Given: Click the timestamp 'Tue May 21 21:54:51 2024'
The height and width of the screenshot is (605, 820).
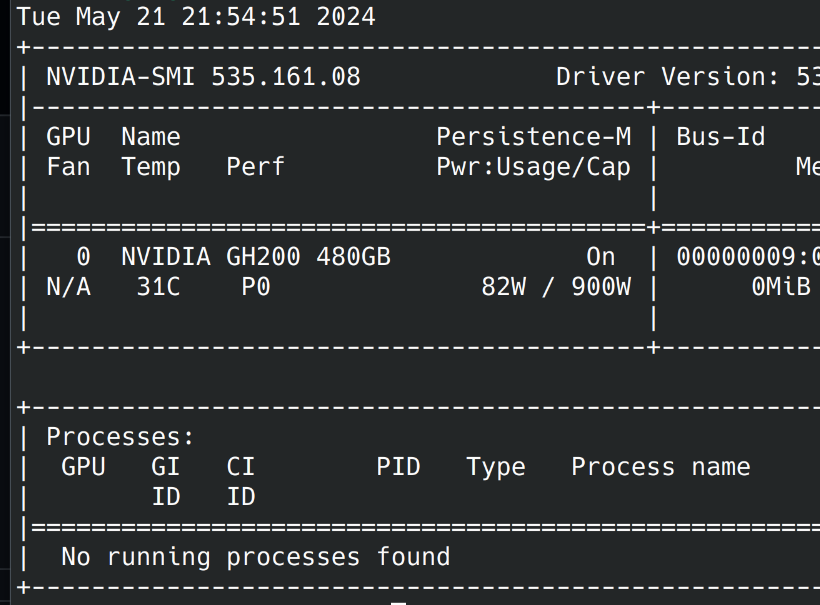Looking at the screenshot, I should (x=196, y=17).
